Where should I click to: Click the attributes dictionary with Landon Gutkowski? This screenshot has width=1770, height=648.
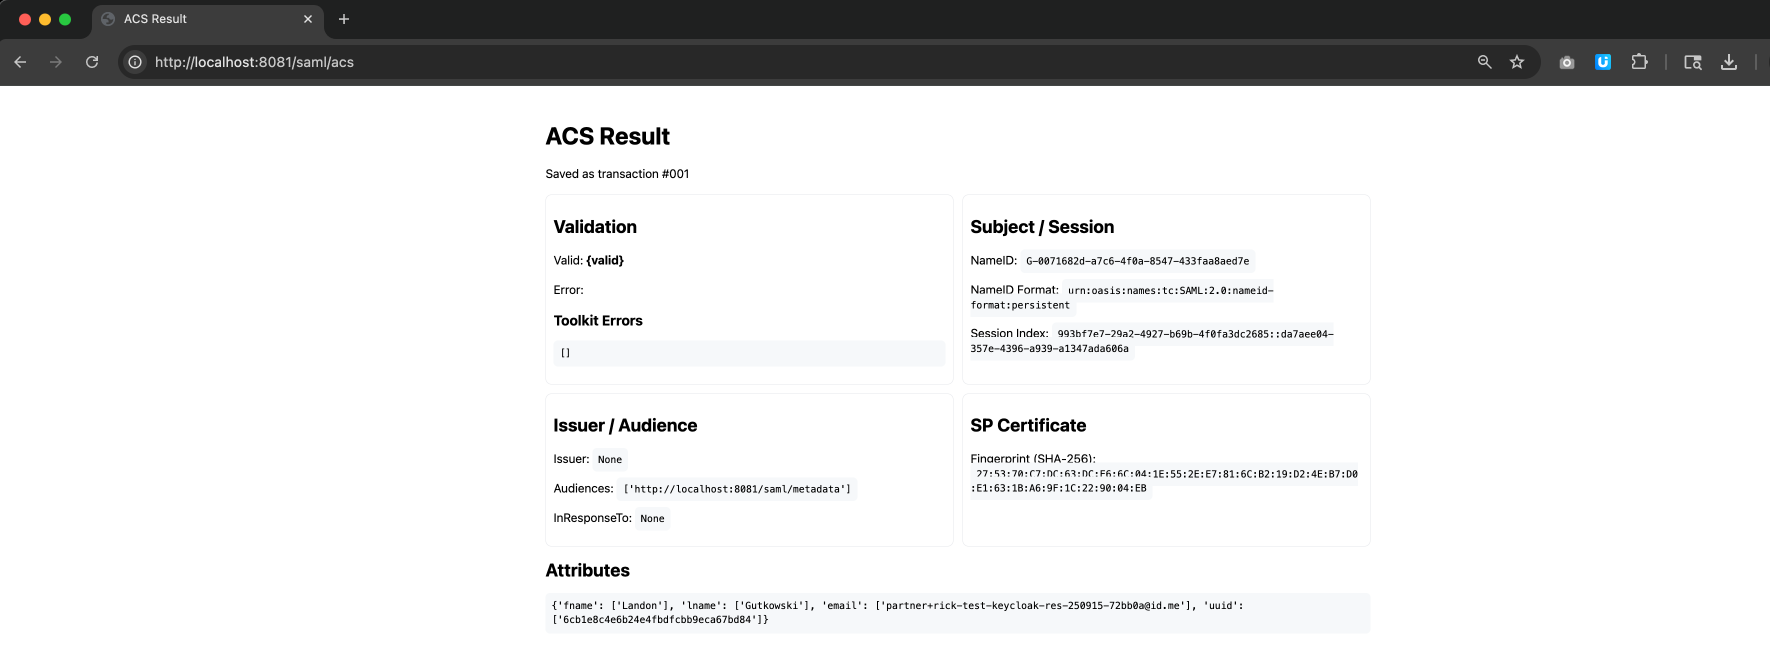pos(957,613)
